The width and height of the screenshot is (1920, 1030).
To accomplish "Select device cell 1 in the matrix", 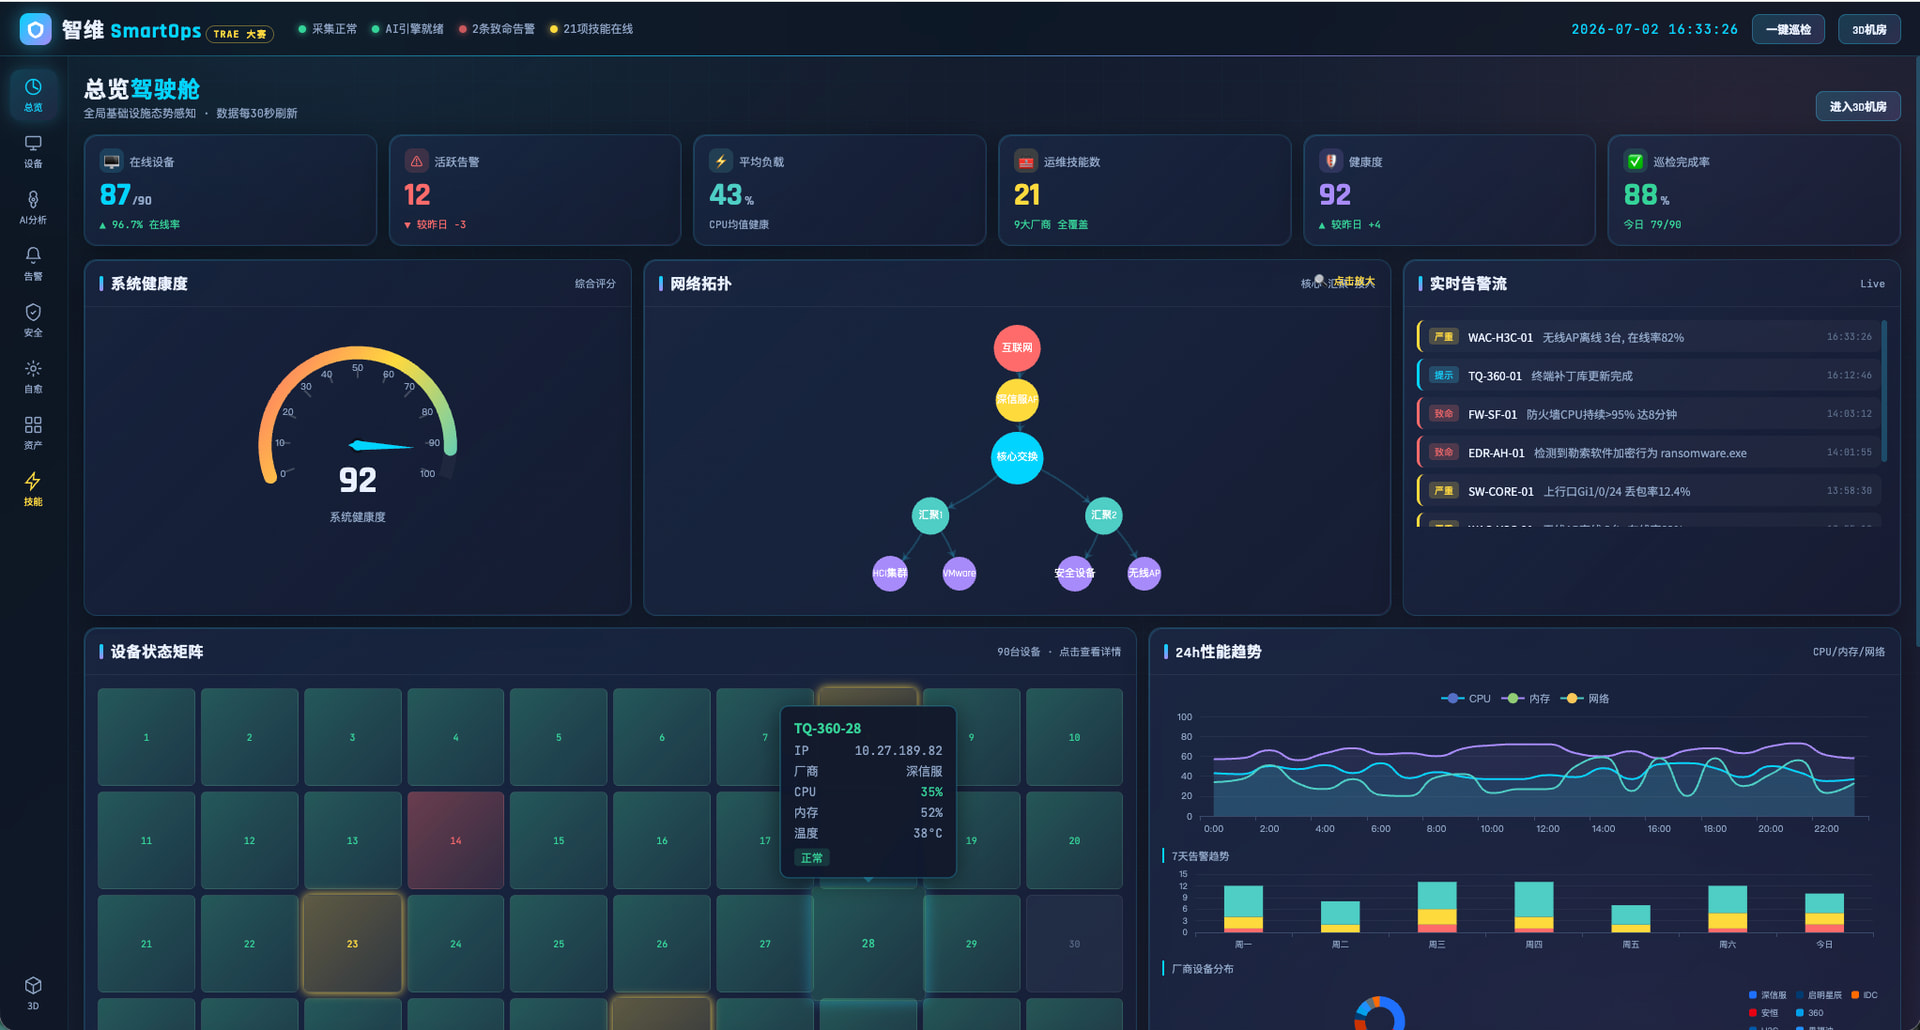I will [146, 737].
